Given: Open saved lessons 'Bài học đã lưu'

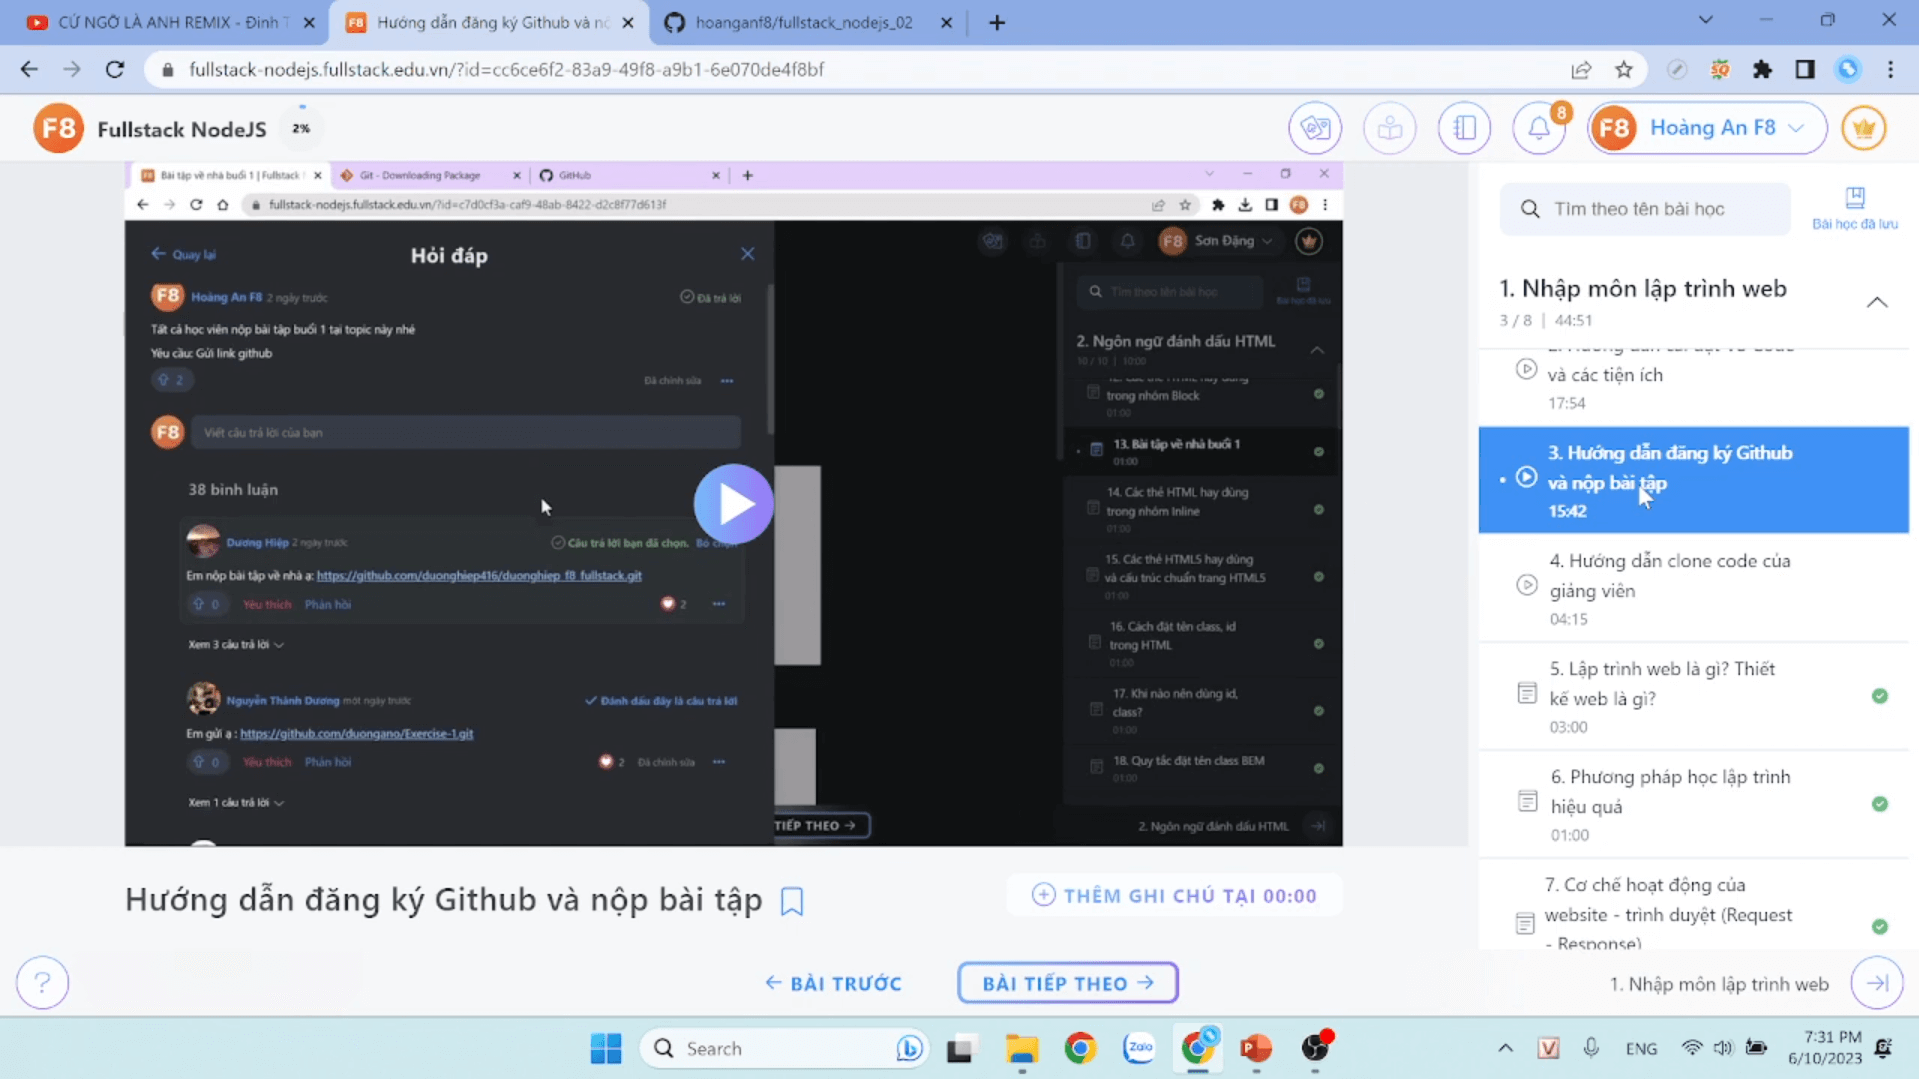Looking at the screenshot, I should coord(1855,208).
